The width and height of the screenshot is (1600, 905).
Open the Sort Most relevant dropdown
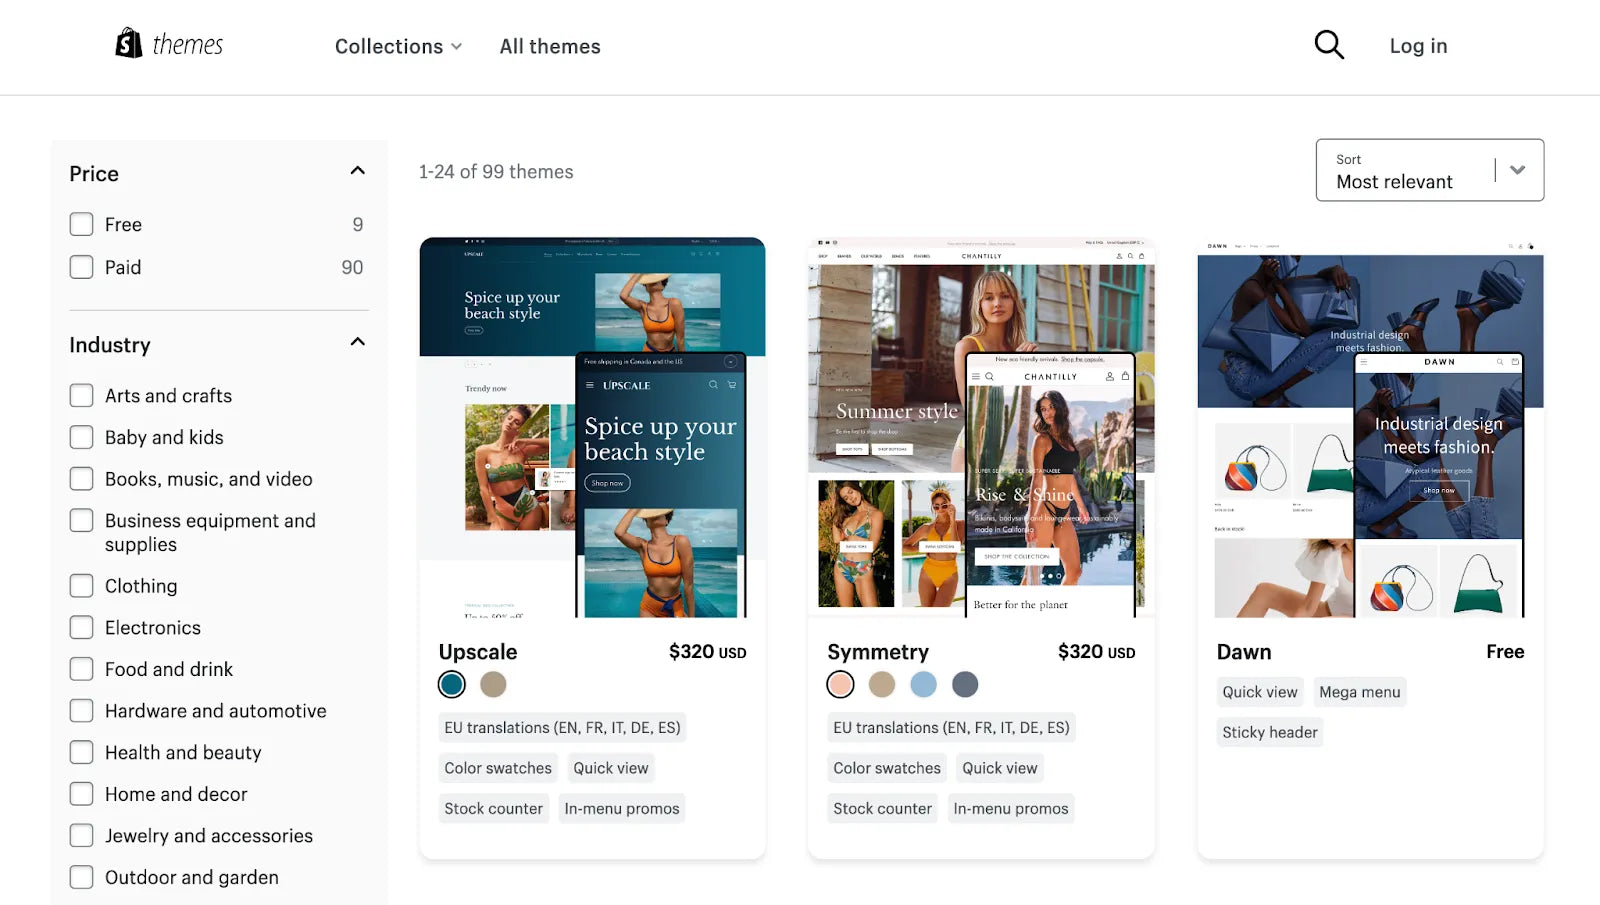(x=1429, y=170)
